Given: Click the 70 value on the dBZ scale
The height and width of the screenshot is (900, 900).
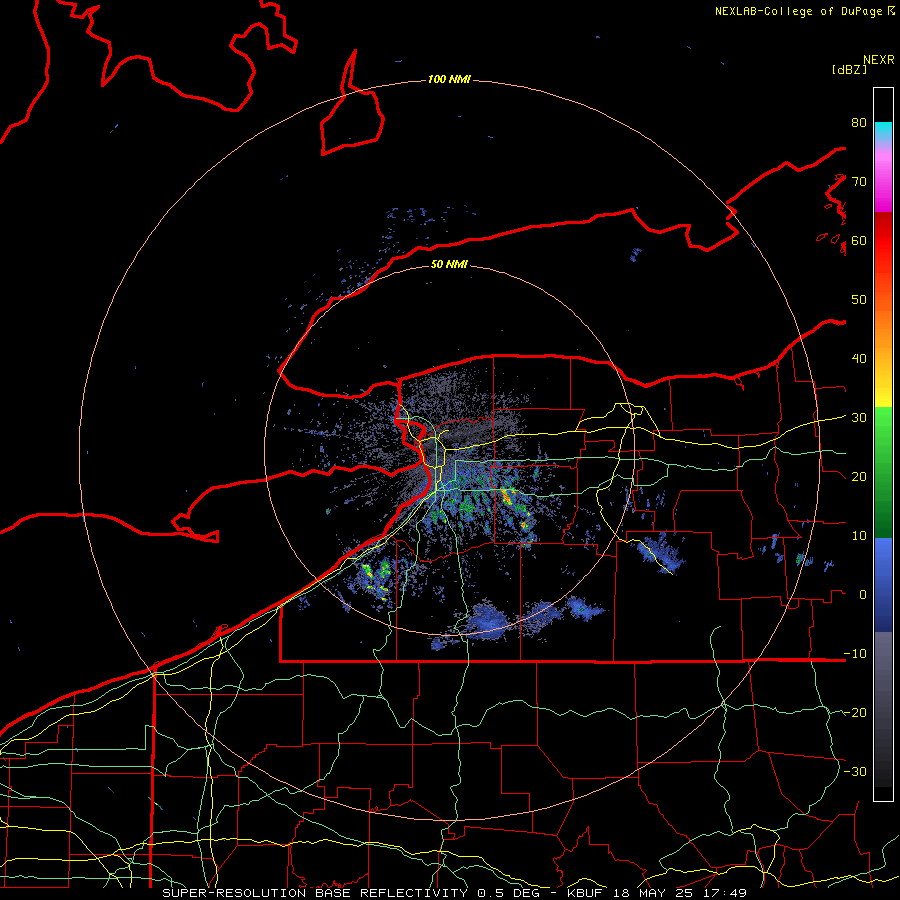Looking at the screenshot, I should pyautogui.click(x=859, y=182).
